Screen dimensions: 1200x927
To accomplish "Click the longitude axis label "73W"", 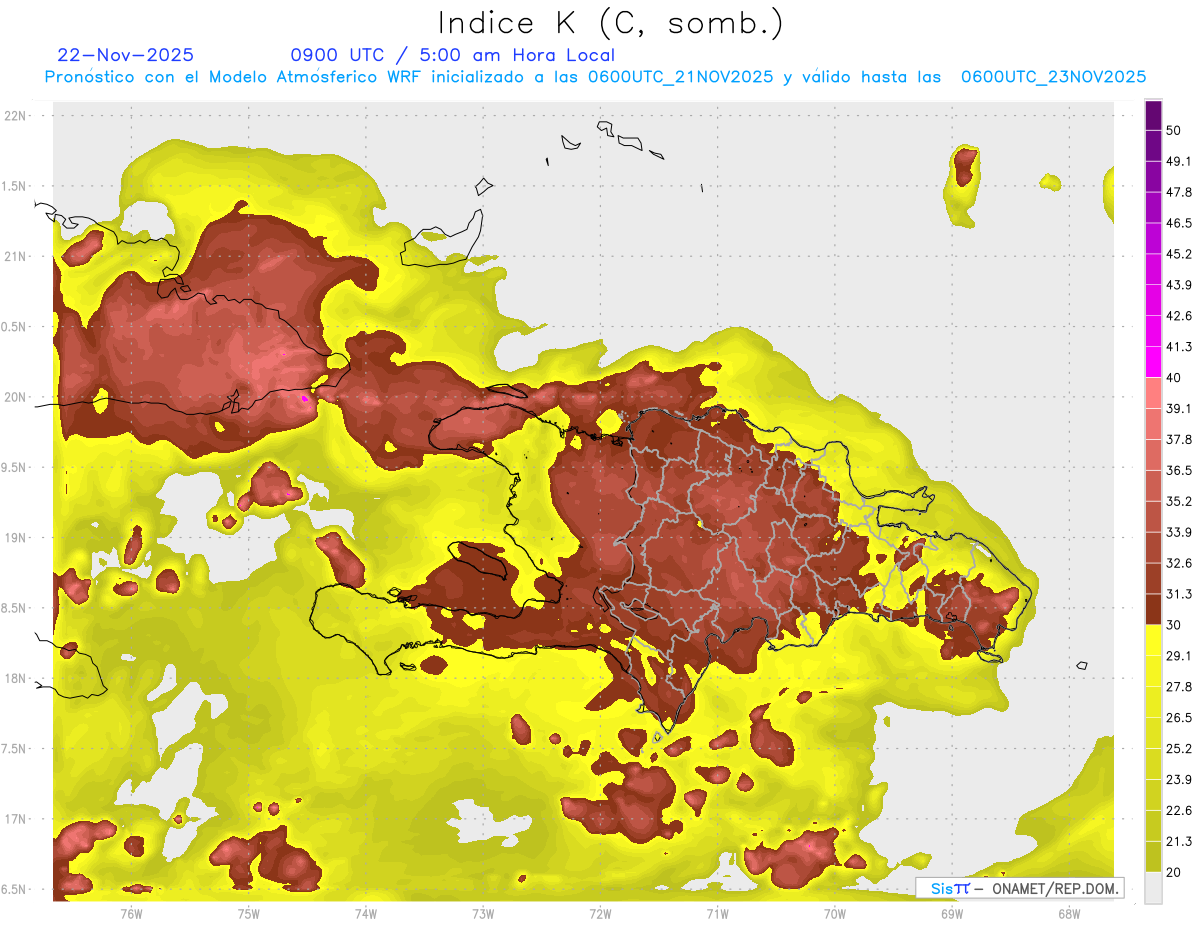I will coord(483,914).
